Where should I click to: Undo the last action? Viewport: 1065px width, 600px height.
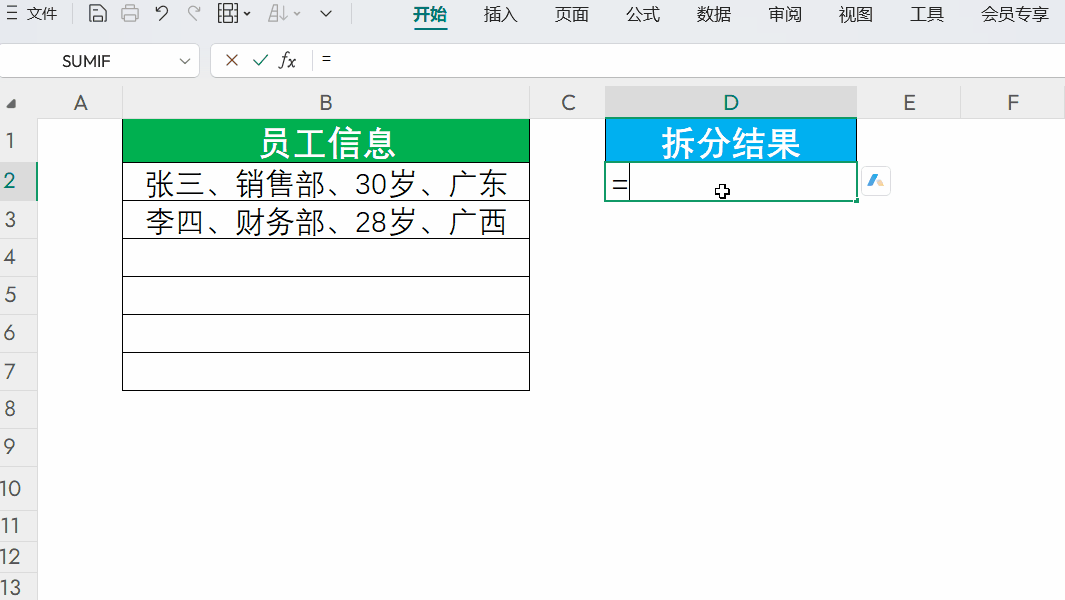click(162, 14)
